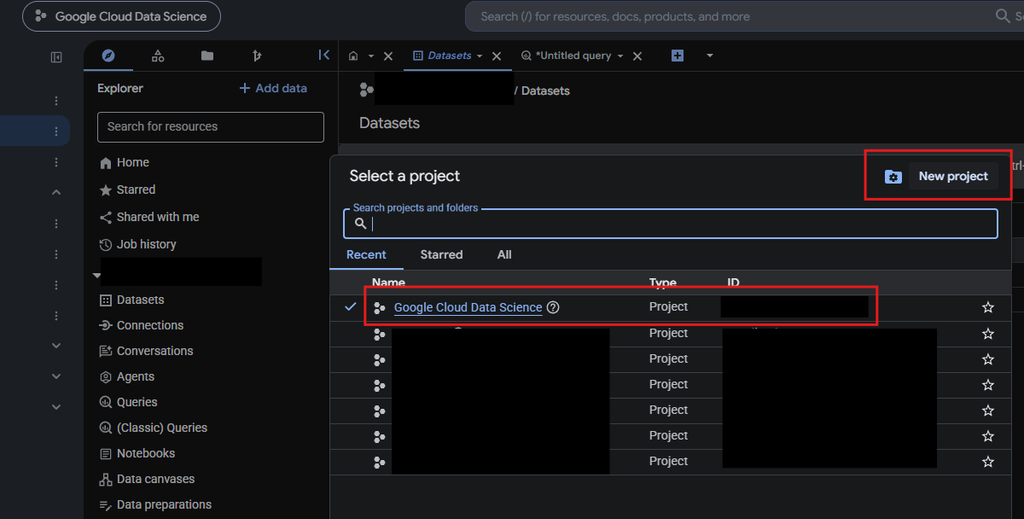1024x519 pixels.
Task: Click the checkmark beside Google Cloud Data Science row
Action: click(351, 306)
